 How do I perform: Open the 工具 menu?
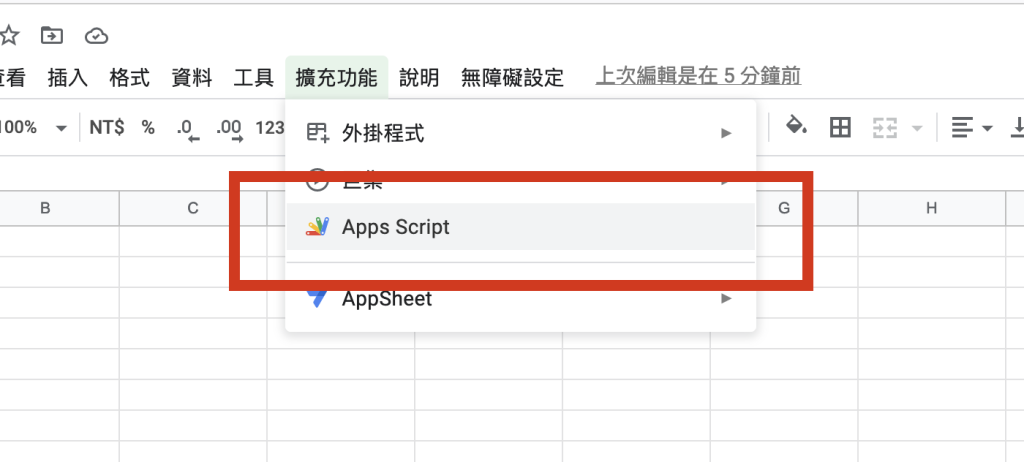(x=253, y=77)
